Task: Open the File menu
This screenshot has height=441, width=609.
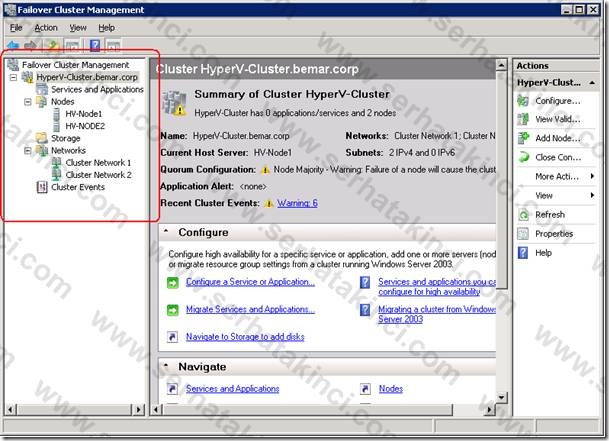Action: click(16, 28)
